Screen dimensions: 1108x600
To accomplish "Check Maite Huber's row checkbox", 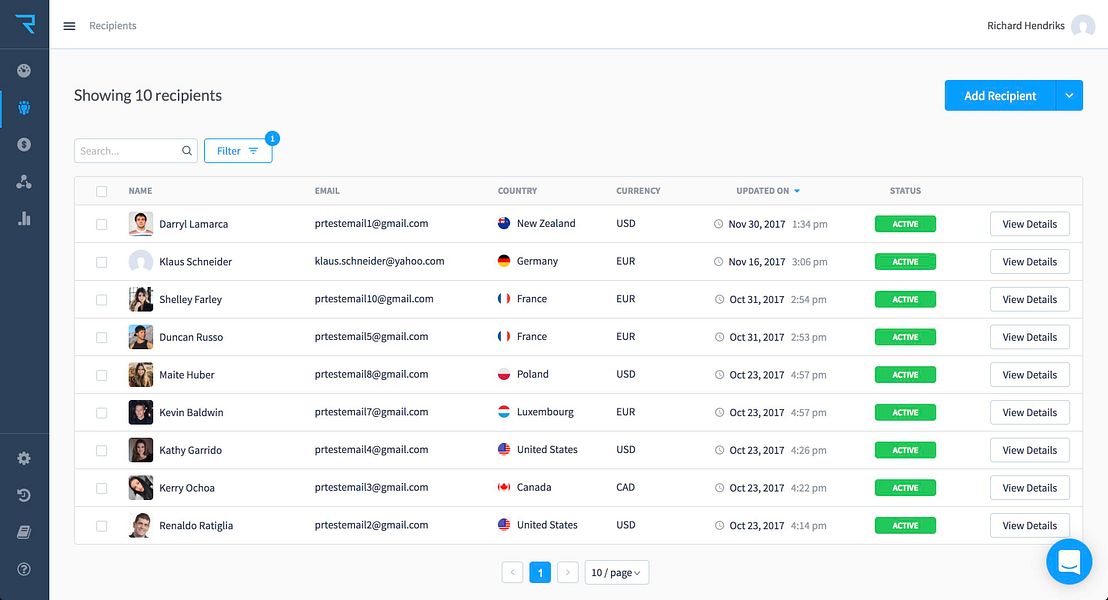I will point(102,375).
